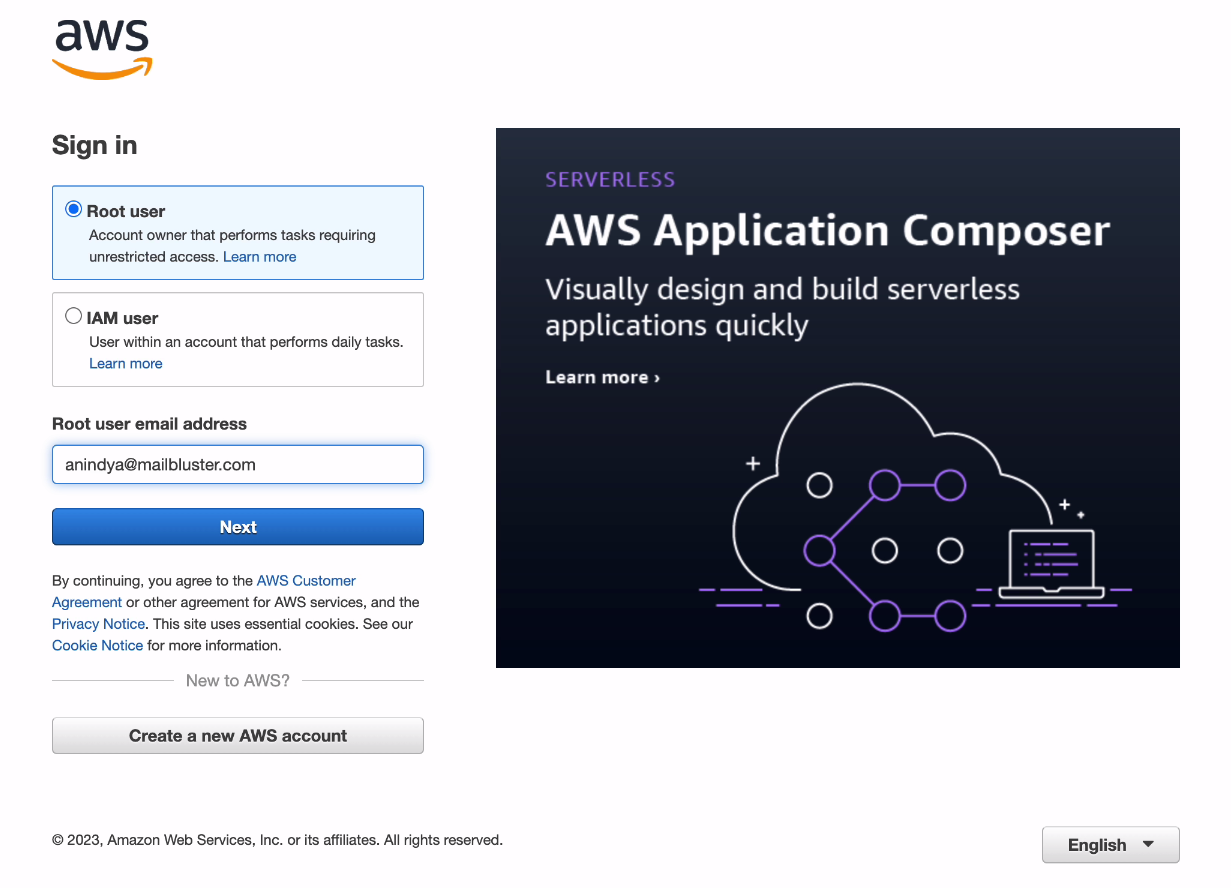This screenshot has height=888, width=1231.
Task: Open the English language dropdown
Action: 1110,844
